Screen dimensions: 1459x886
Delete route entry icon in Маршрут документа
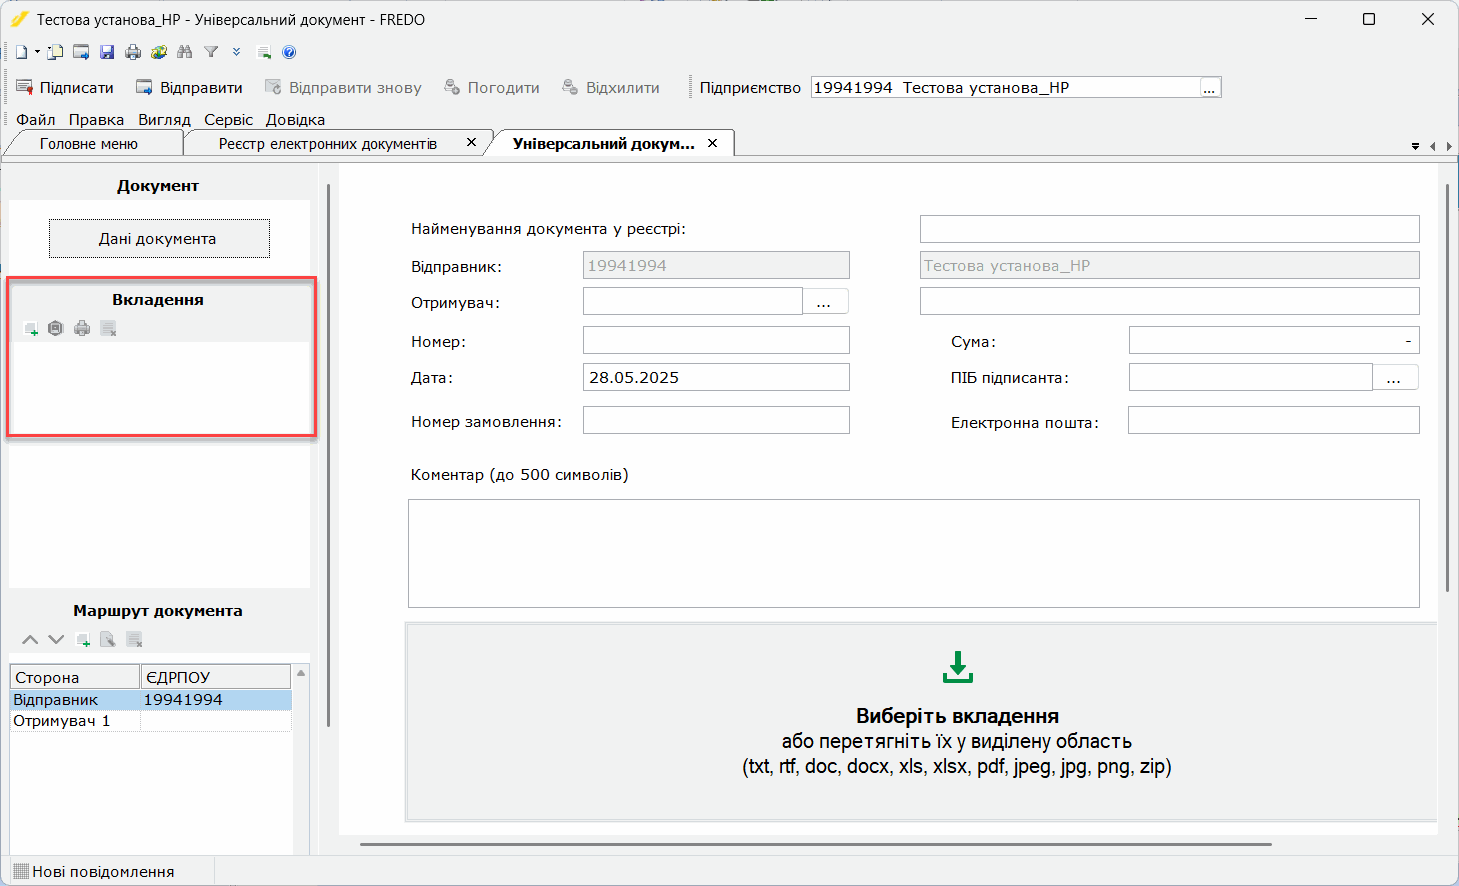134,640
